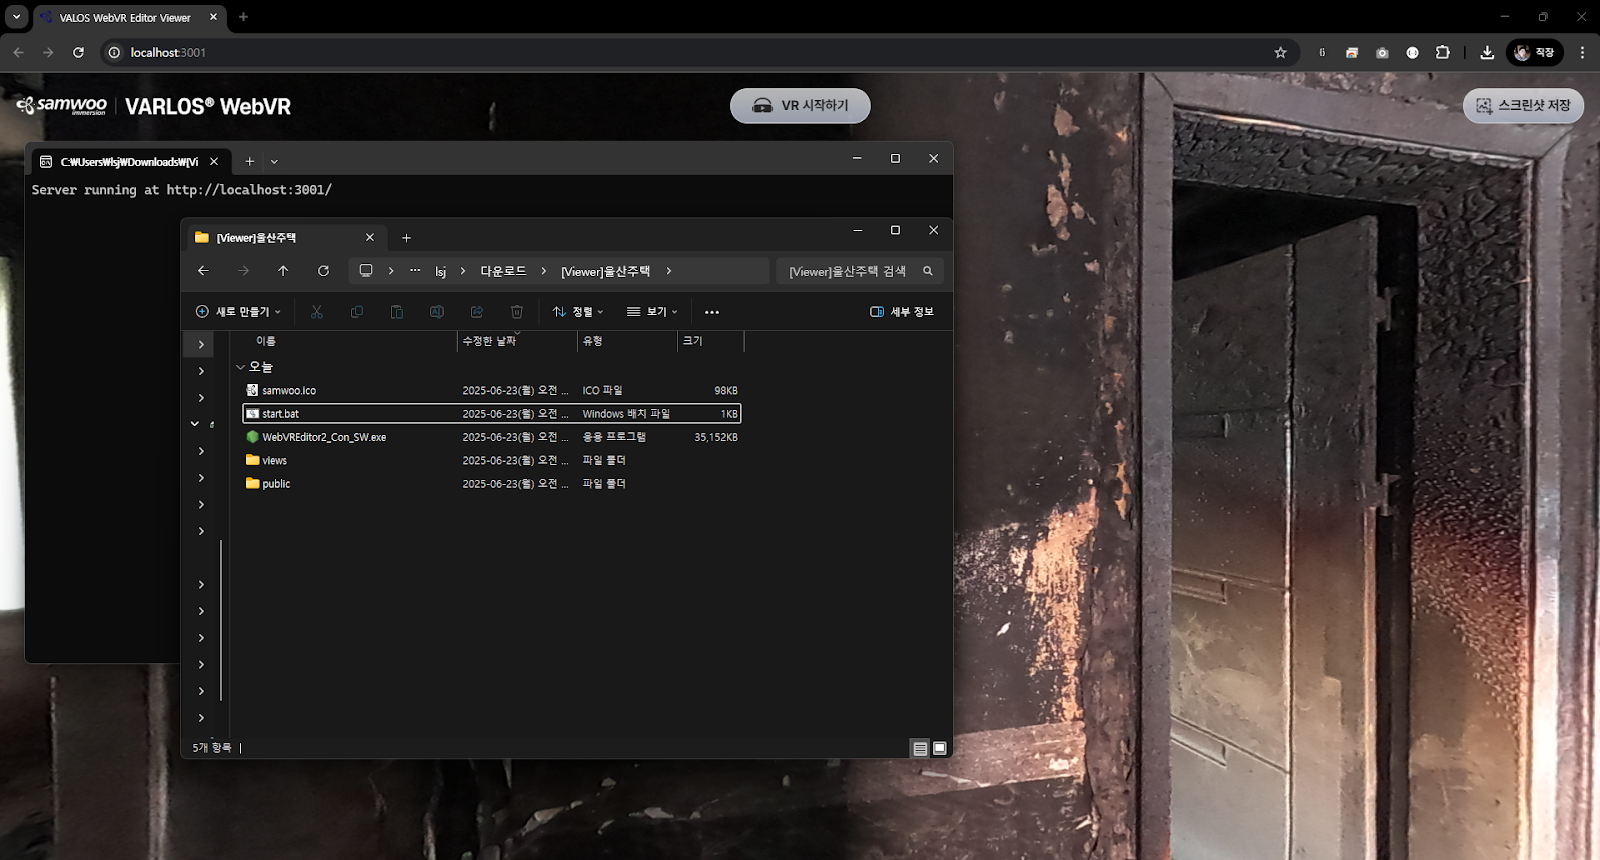Switch to details list view in status bar
Screen dimensions: 1600x860
coord(920,748)
